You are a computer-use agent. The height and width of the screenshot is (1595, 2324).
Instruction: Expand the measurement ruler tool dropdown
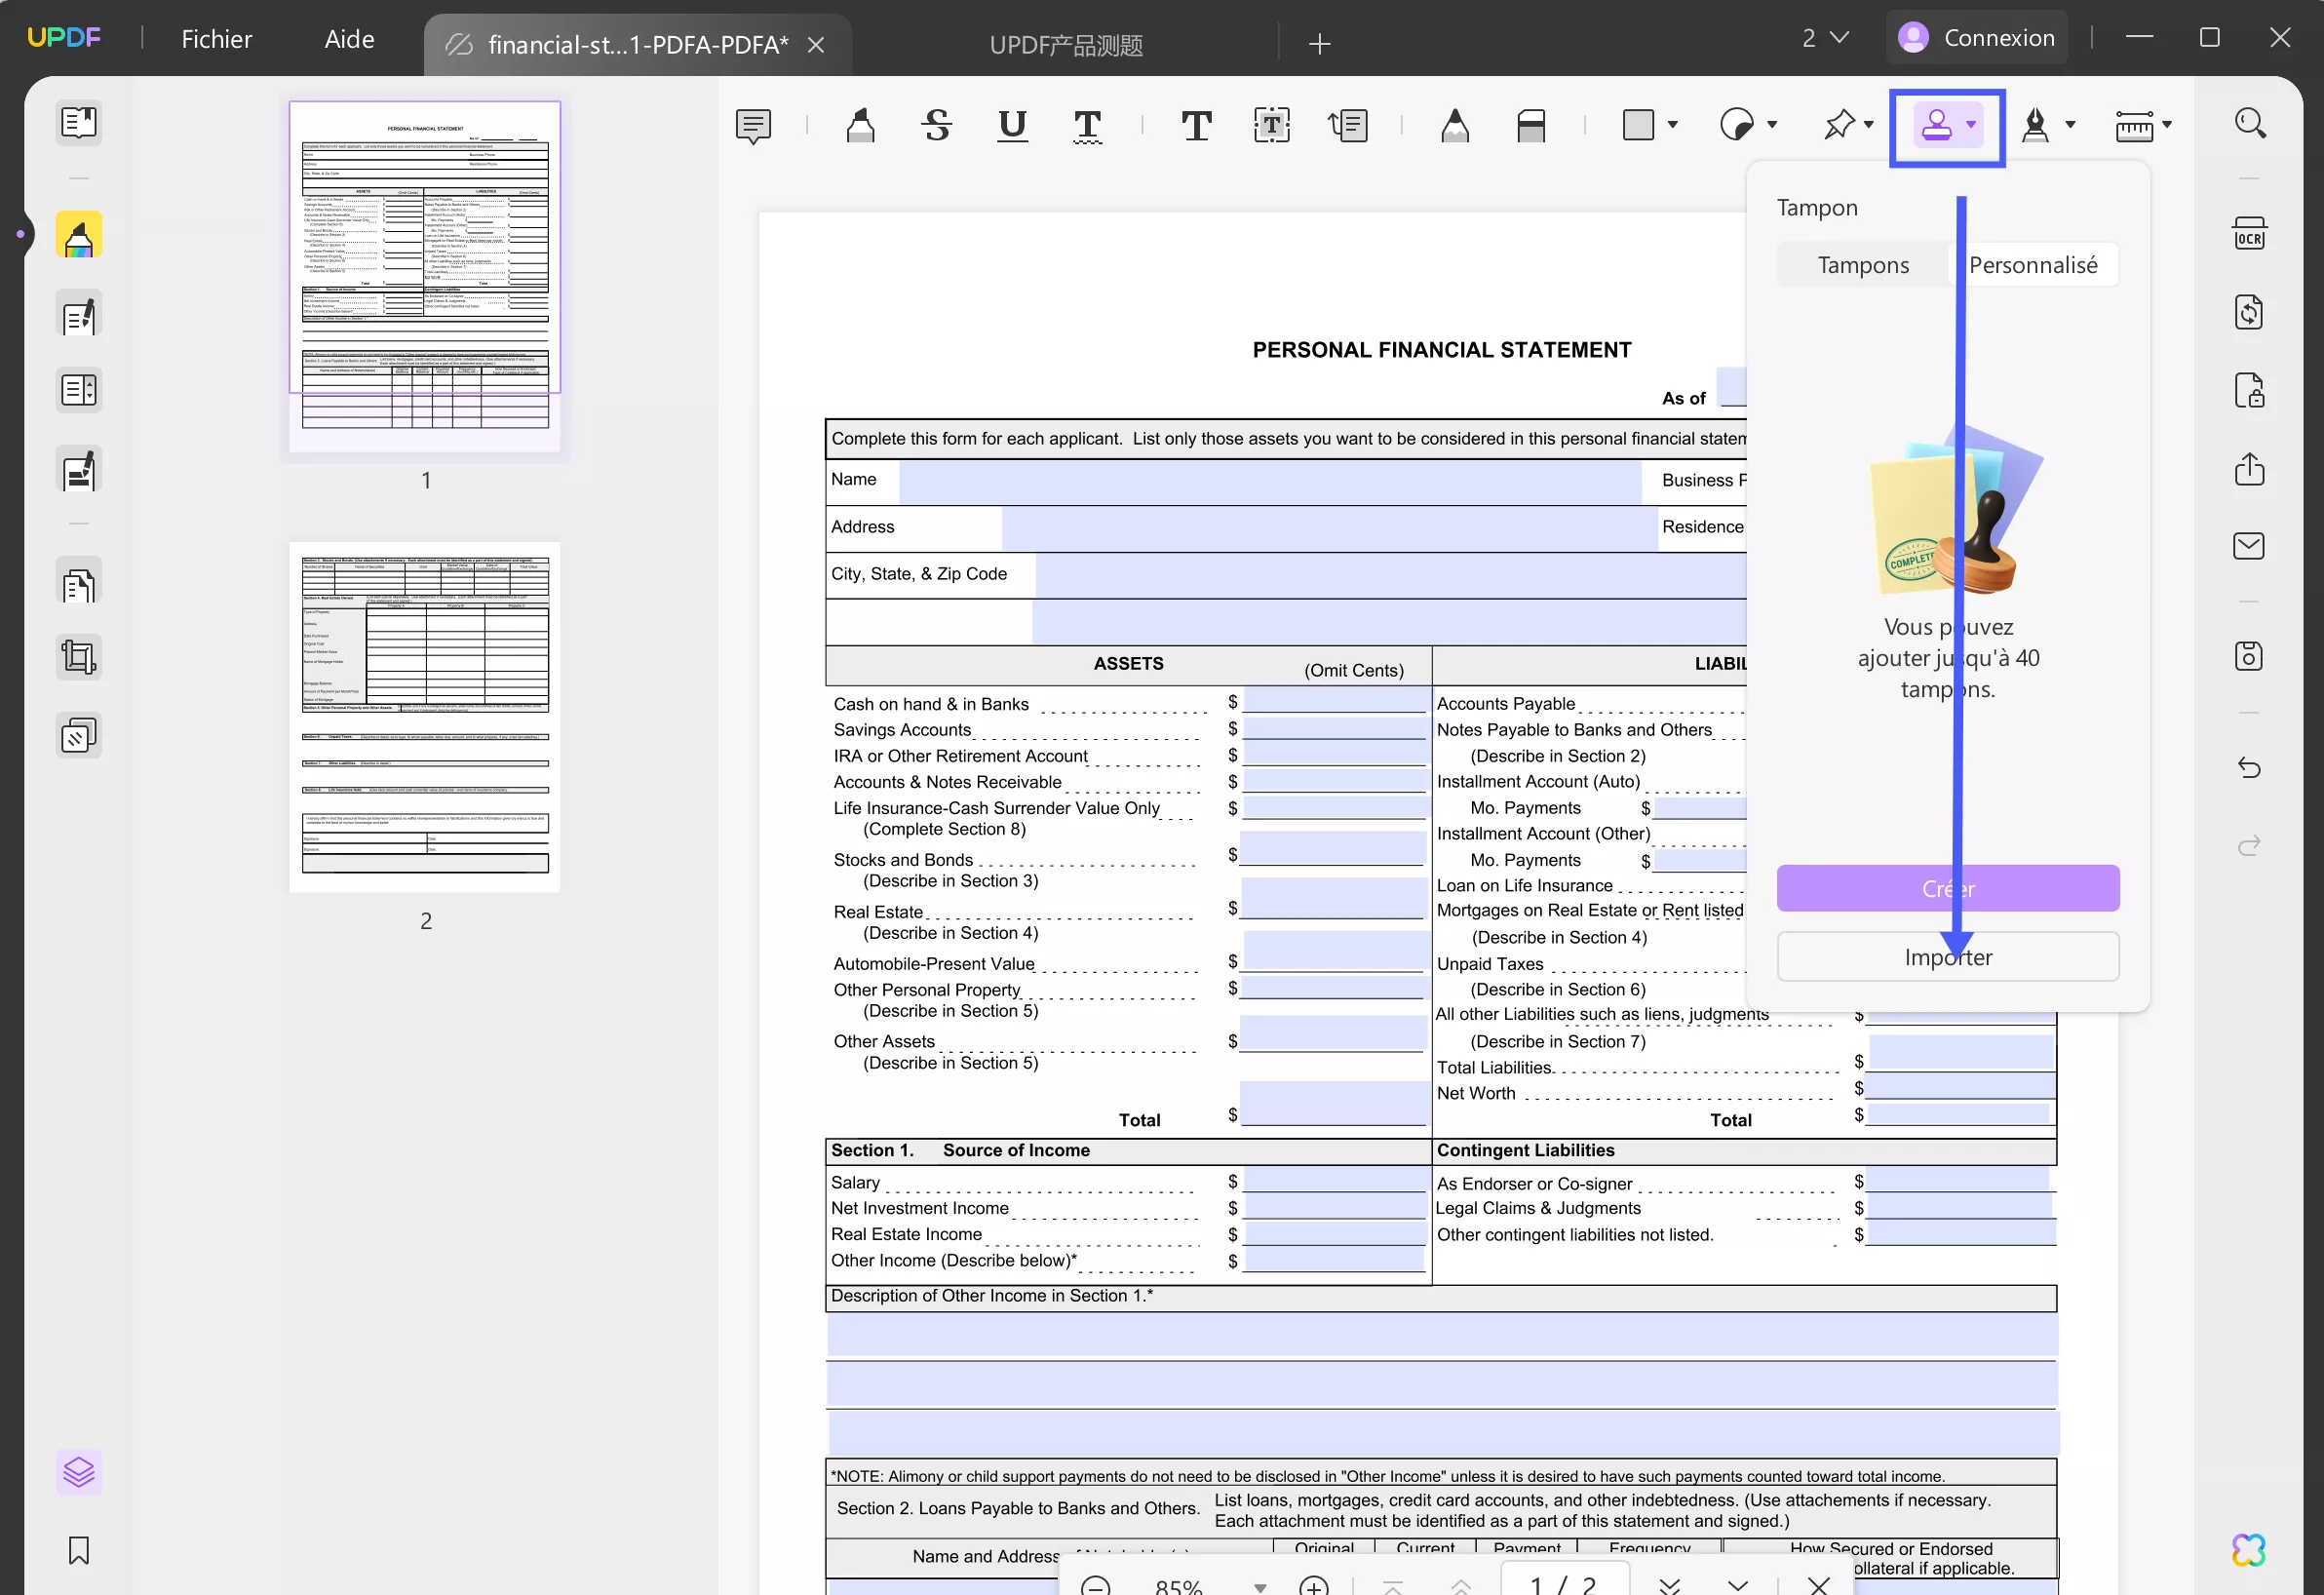pos(2167,125)
